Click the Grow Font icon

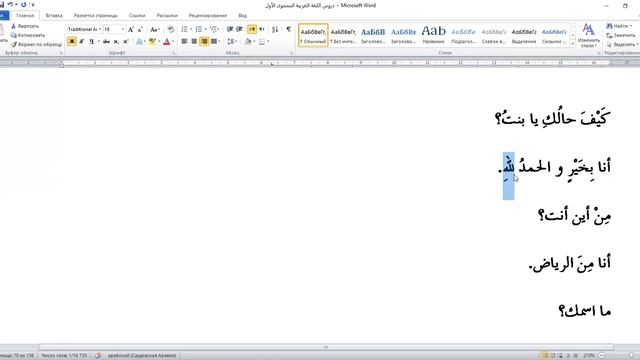(x=131, y=29)
